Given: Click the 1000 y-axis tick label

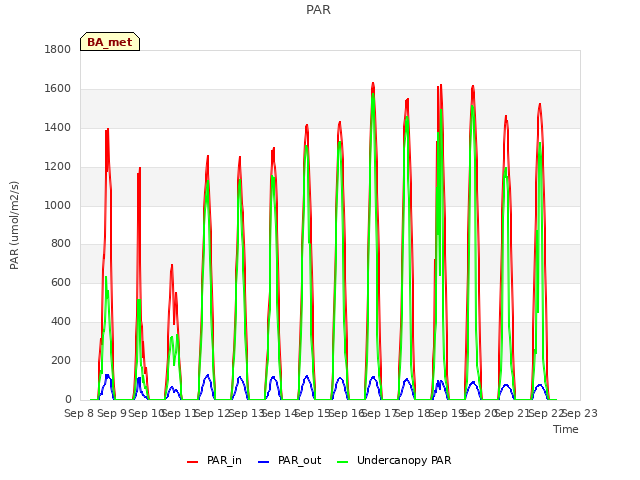Looking at the screenshot, I should [x=58, y=205].
